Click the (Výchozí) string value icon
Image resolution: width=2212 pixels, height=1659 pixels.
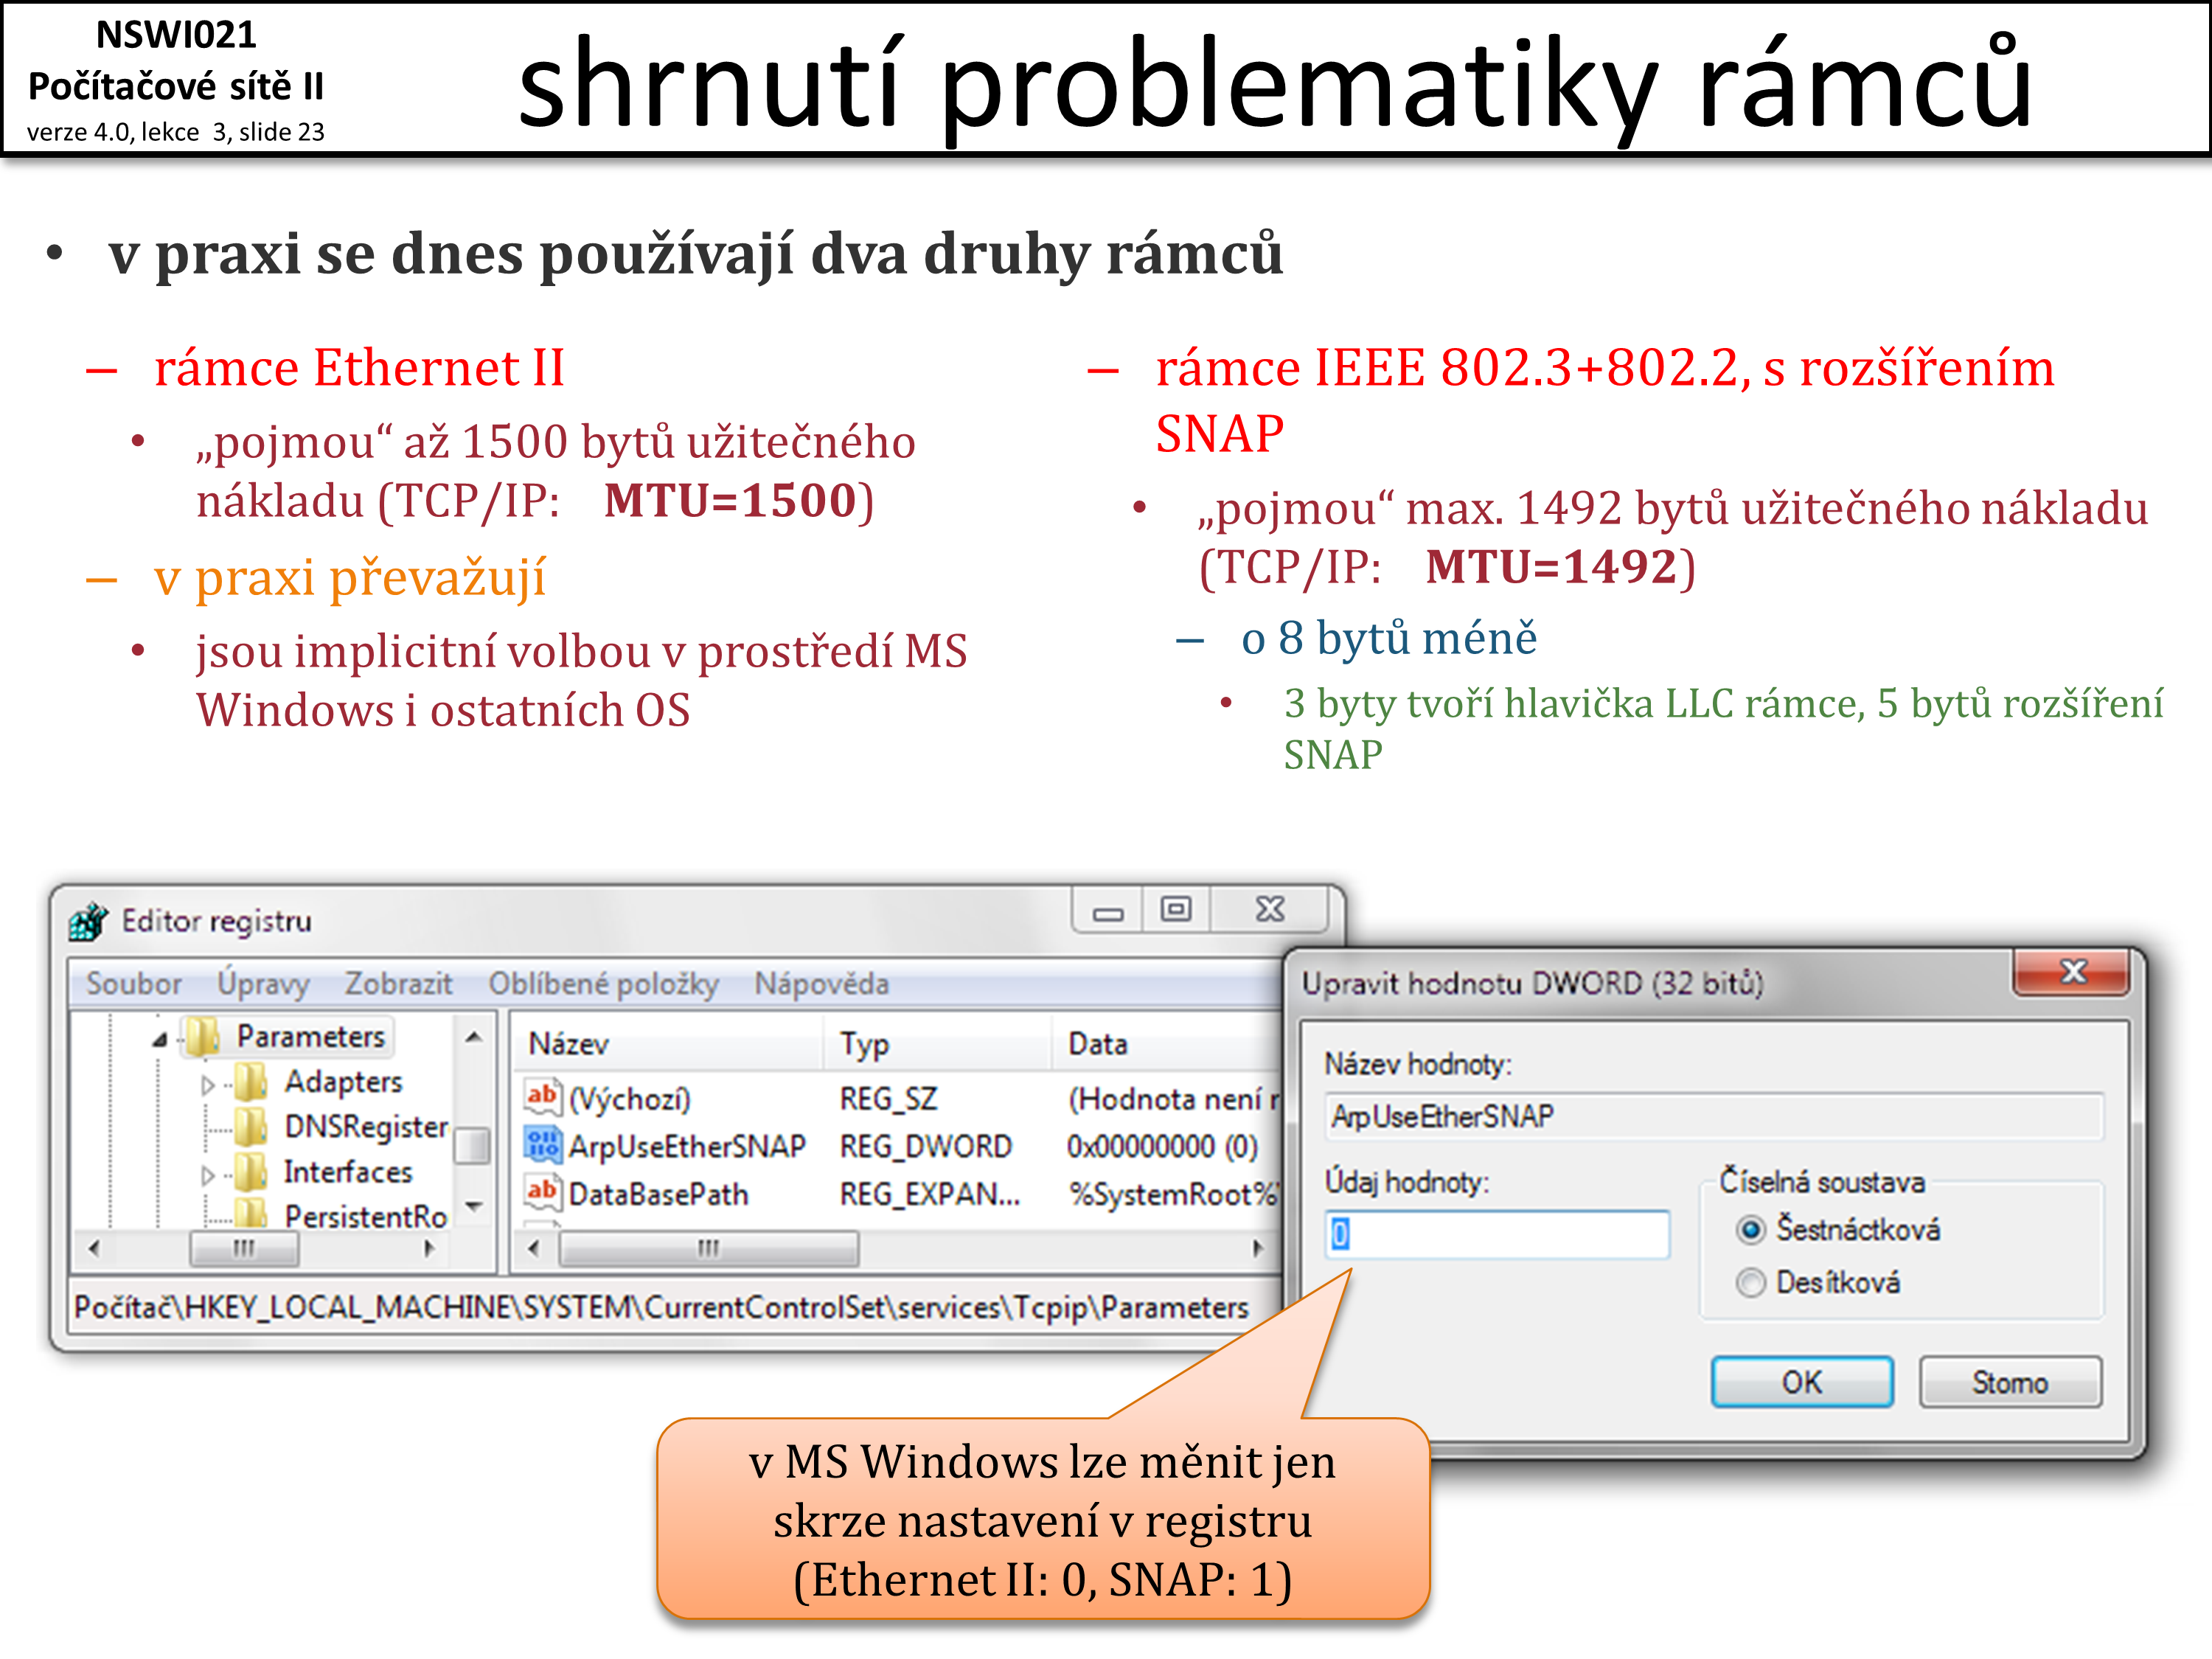tap(542, 1097)
